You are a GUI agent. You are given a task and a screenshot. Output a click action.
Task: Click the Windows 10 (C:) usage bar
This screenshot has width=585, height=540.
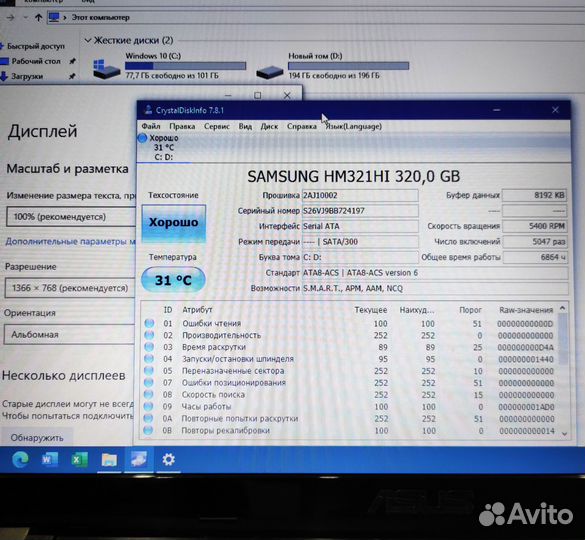tap(185, 66)
